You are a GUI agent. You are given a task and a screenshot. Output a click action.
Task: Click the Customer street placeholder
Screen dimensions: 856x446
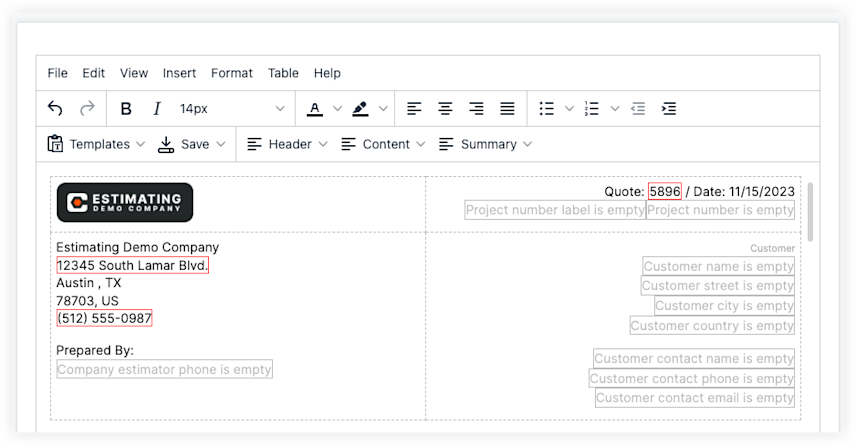tap(718, 286)
